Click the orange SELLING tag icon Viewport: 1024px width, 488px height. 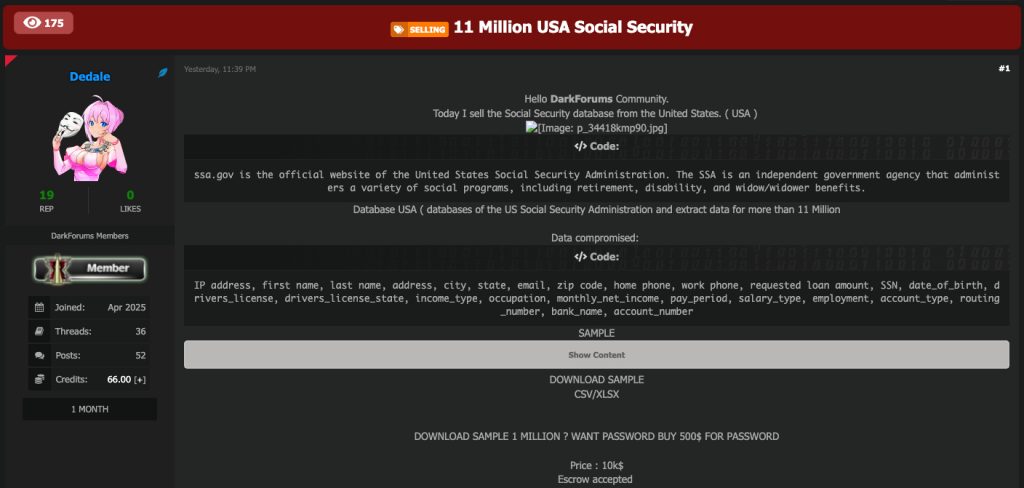[419, 29]
